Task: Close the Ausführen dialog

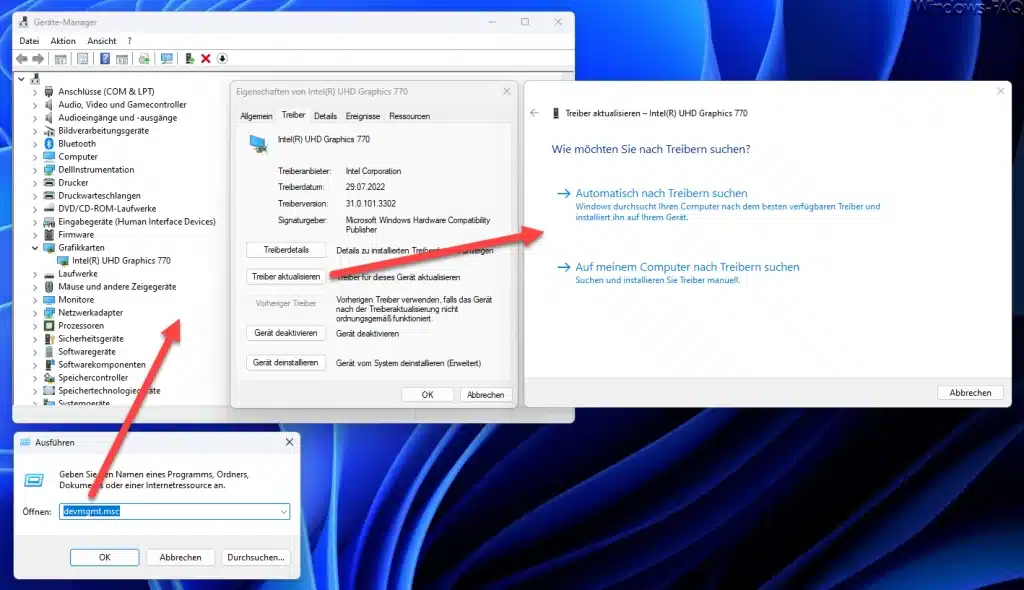Action: click(x=289, y=442)
